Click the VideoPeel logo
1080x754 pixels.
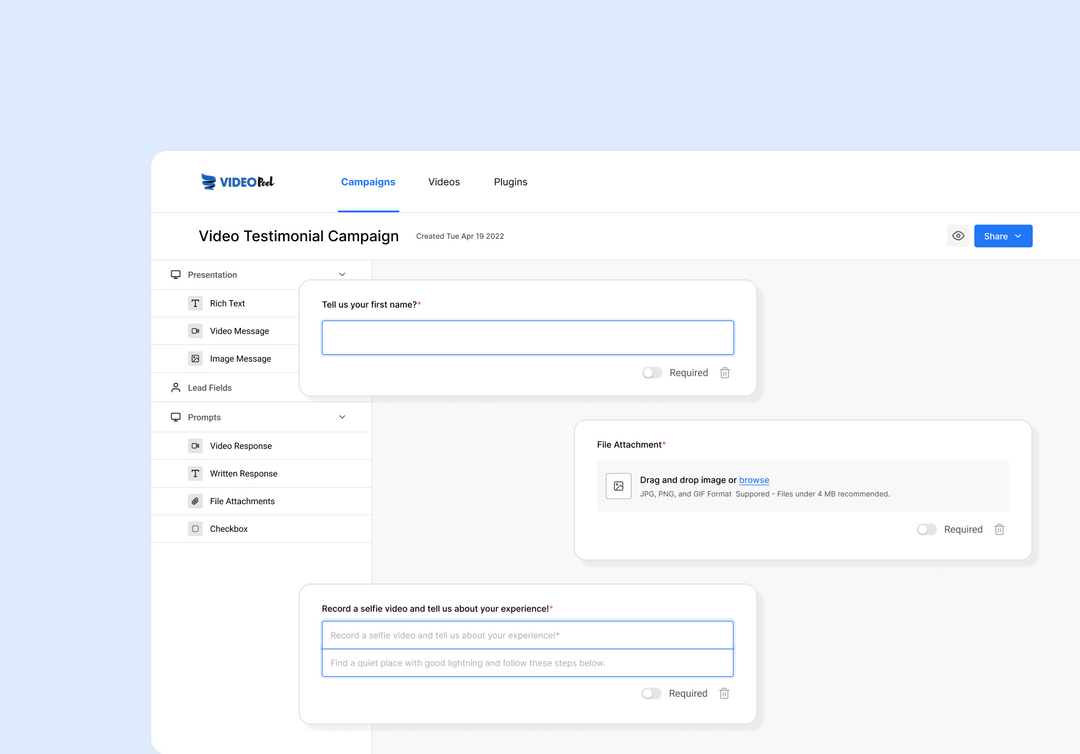point(237,181)
